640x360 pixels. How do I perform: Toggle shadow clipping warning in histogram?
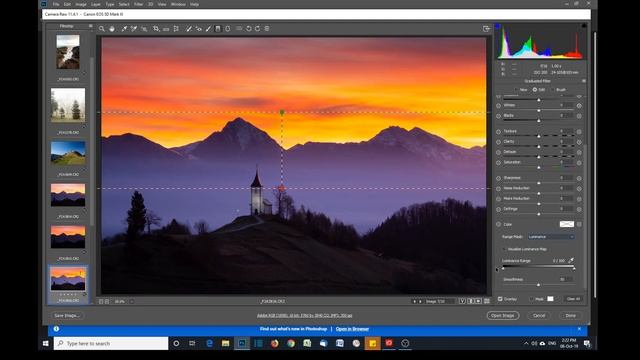pyautogui.click(x=497, y=26)
